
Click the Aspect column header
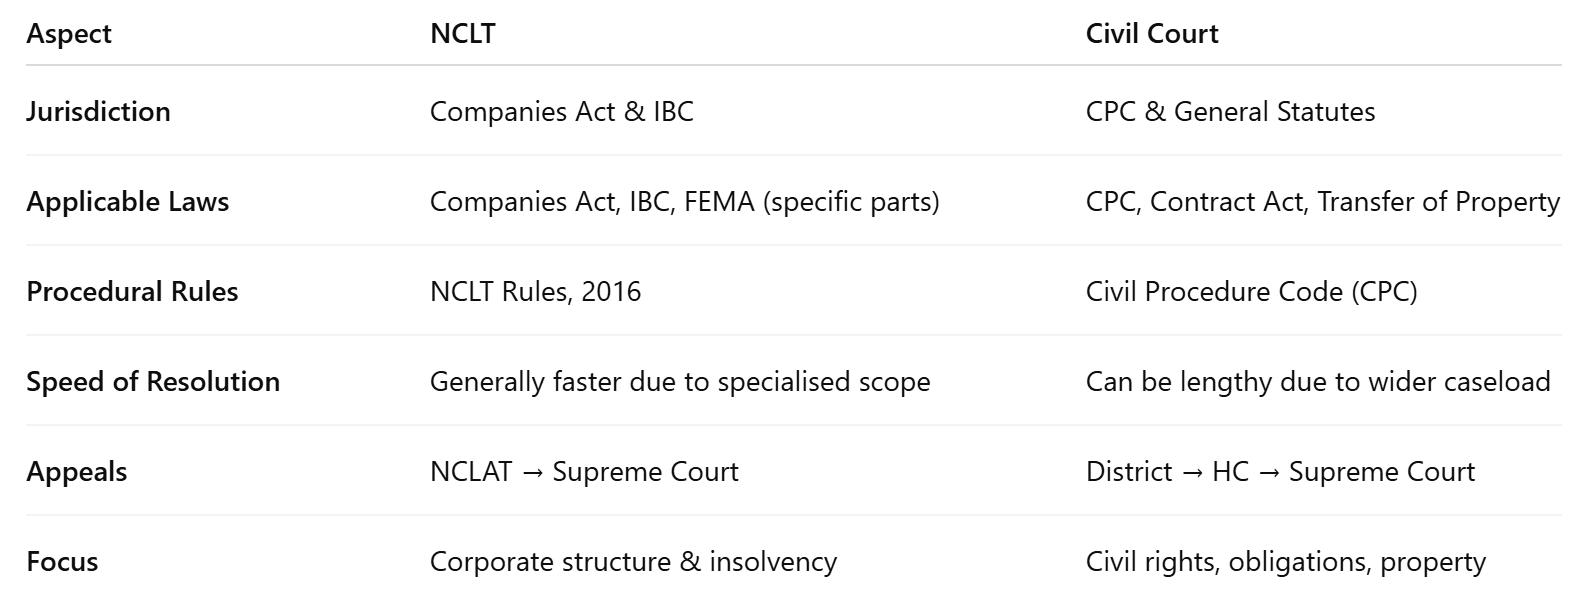pos(69,34)
